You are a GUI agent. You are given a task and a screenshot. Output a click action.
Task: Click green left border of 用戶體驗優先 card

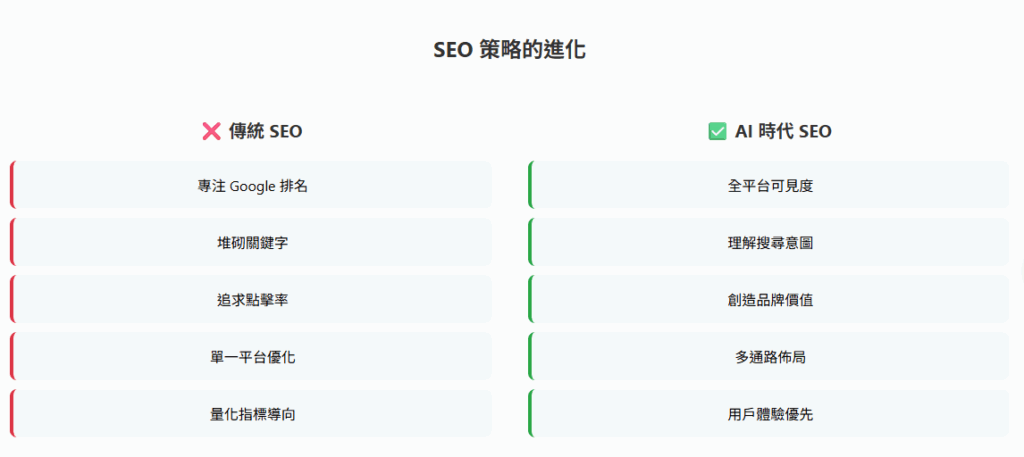(530, 413)
